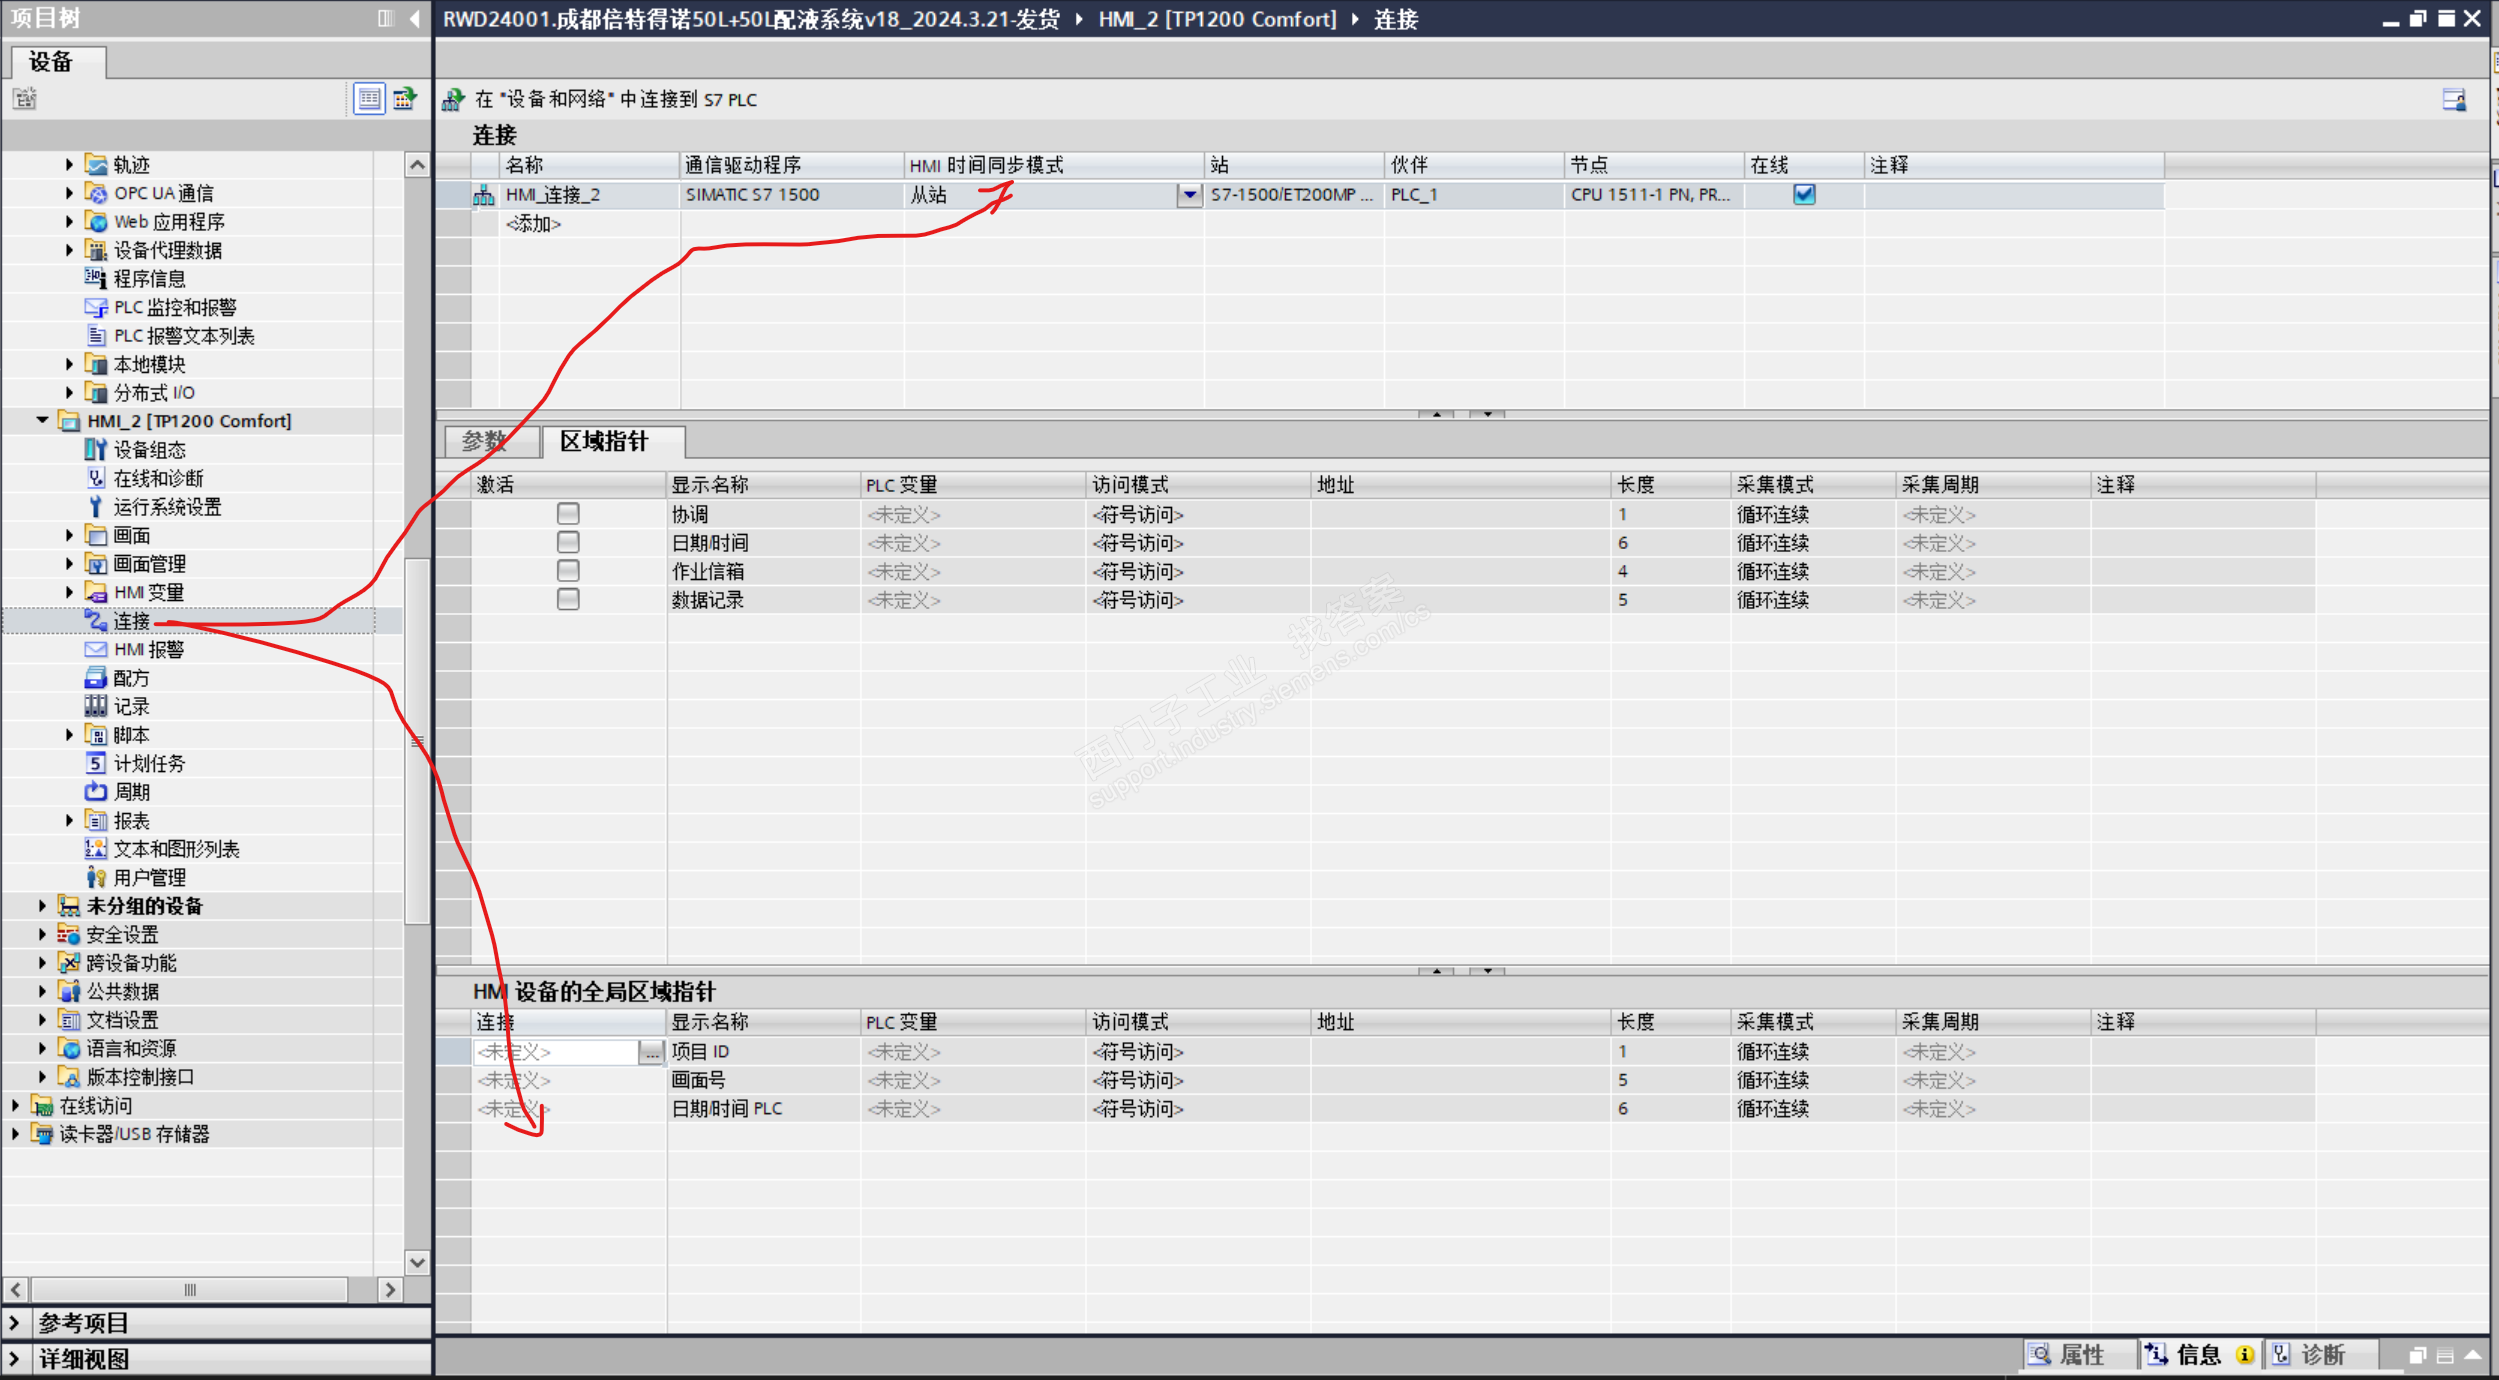Click the HMI 报警 icon in tree
Image resolution: width=2499 pixels, height=1380 pixels.
(x=96, y=650)
